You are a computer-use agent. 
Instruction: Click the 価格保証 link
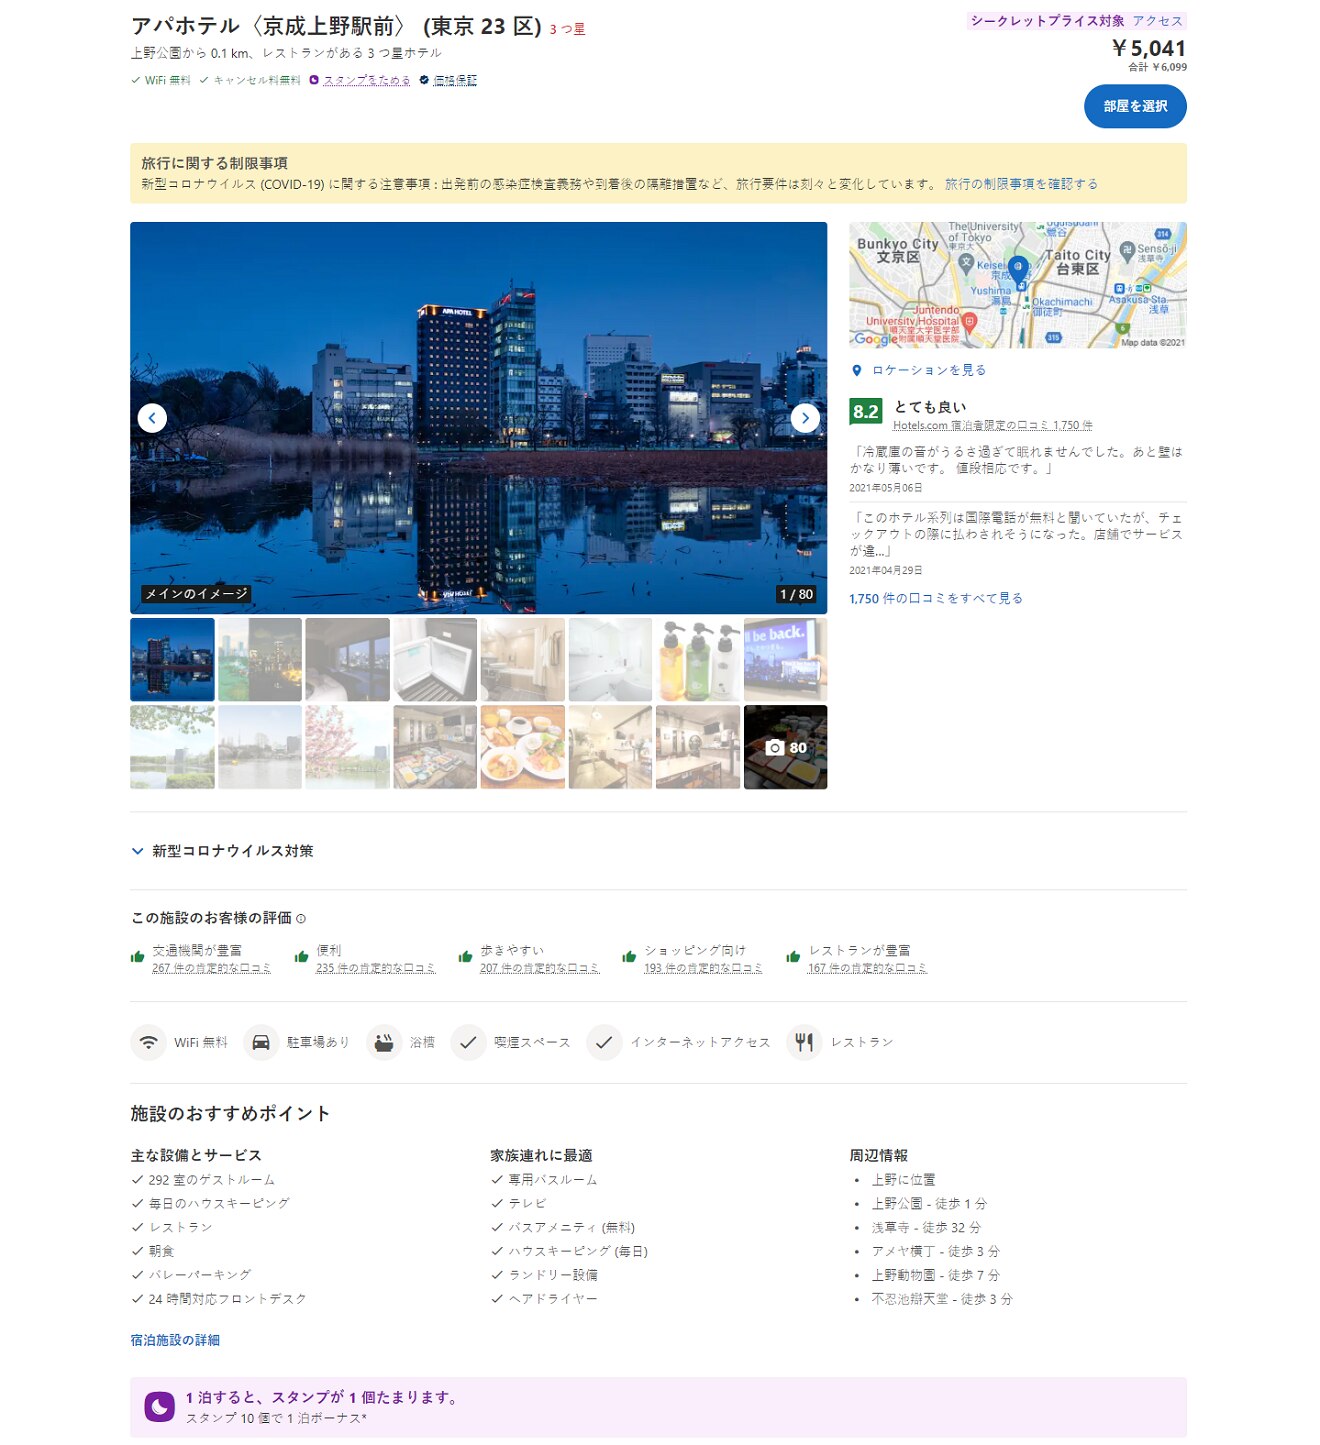pyautogui.click(x=455, y=80)
